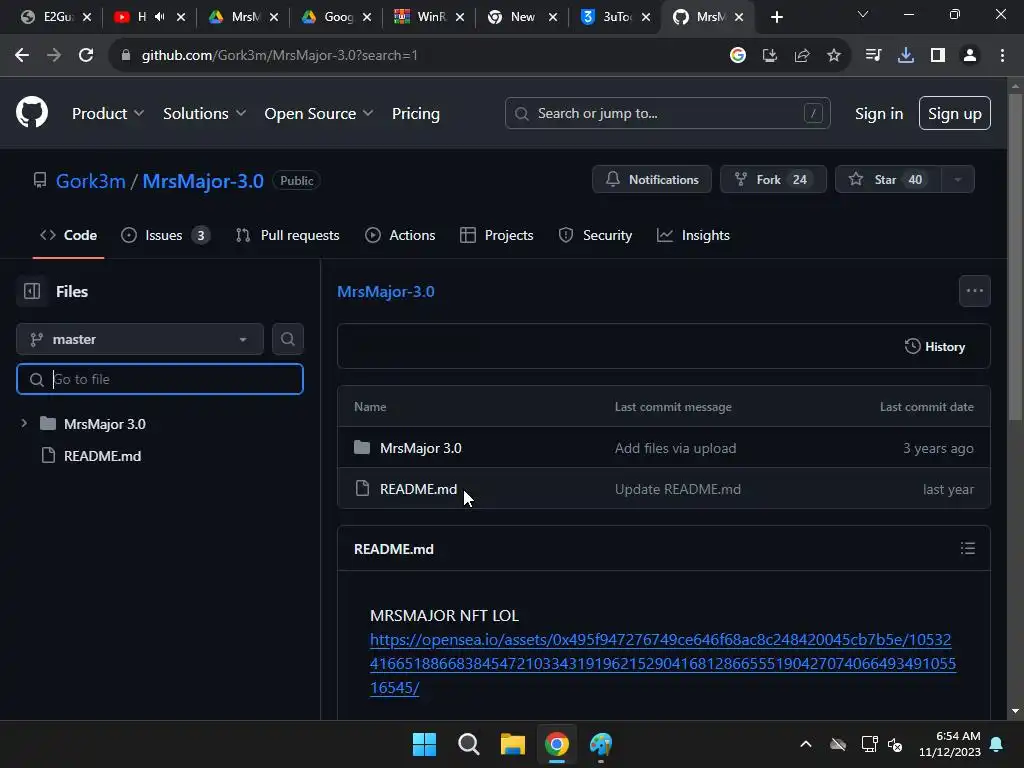Open the Actions tab
Viewport: 1024px width, 768px height.
400,235
